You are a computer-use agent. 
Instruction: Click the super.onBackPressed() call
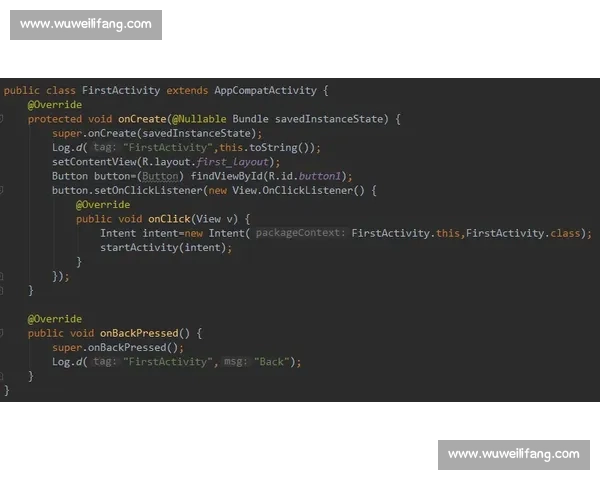(117, 348)
